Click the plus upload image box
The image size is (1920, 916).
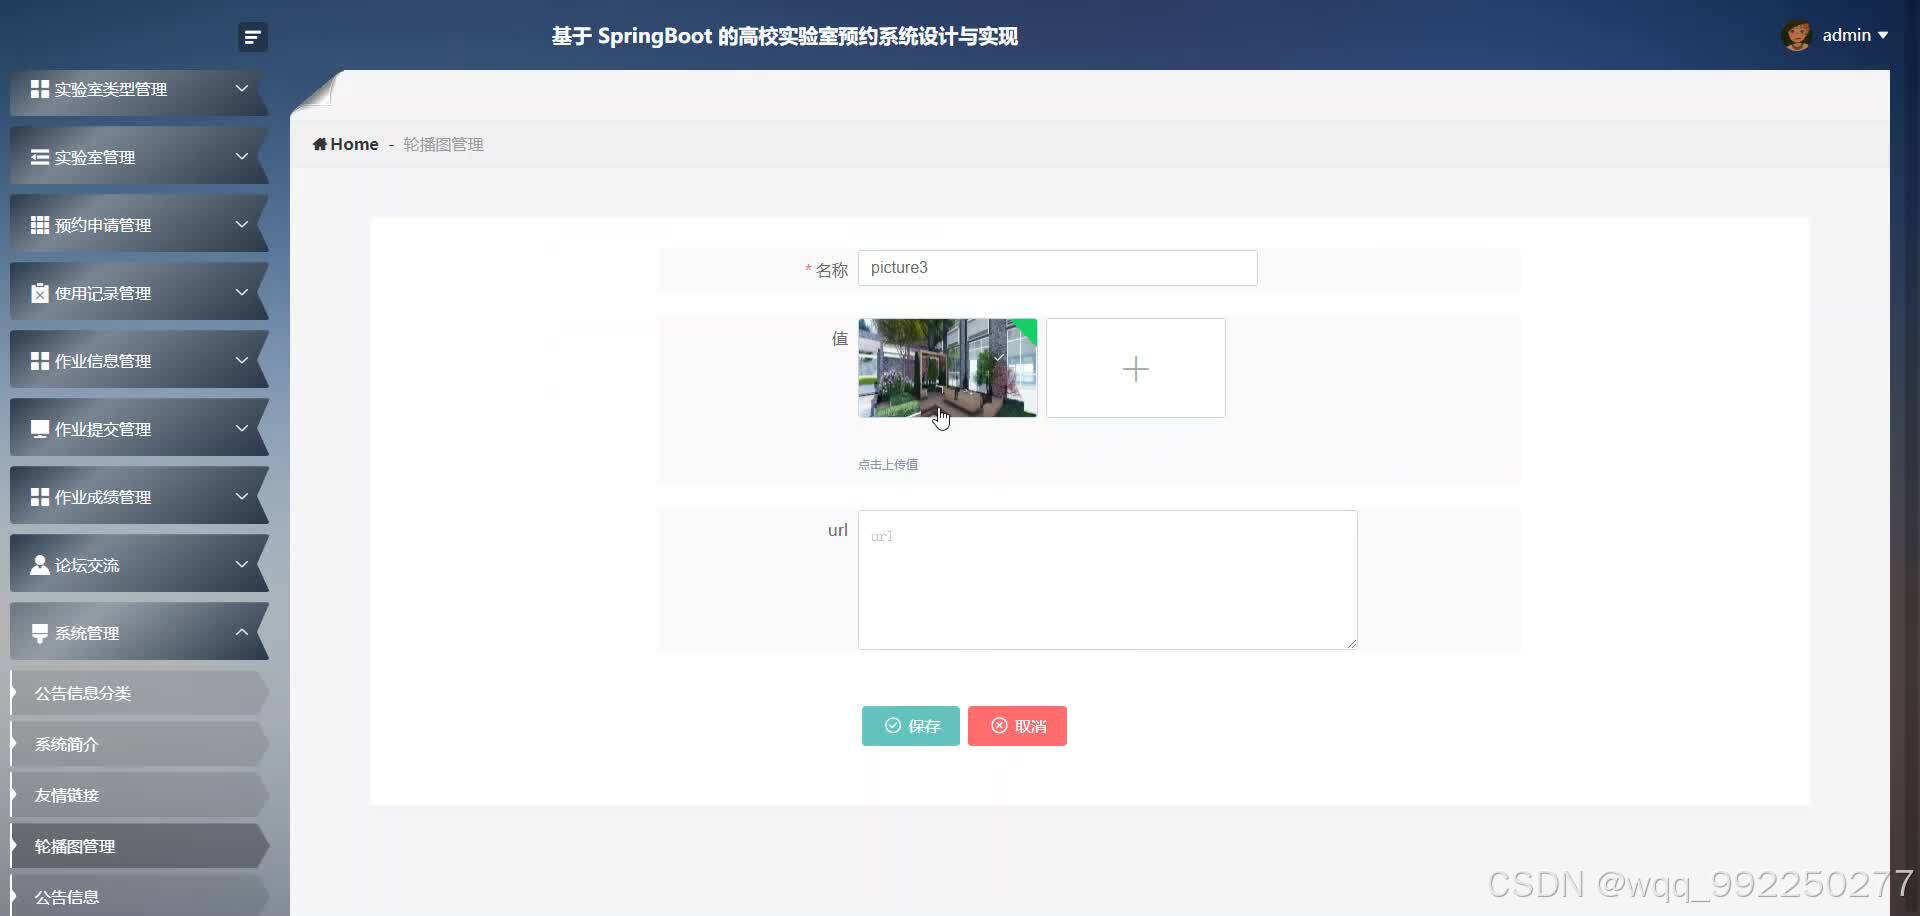coord(1135,368)
